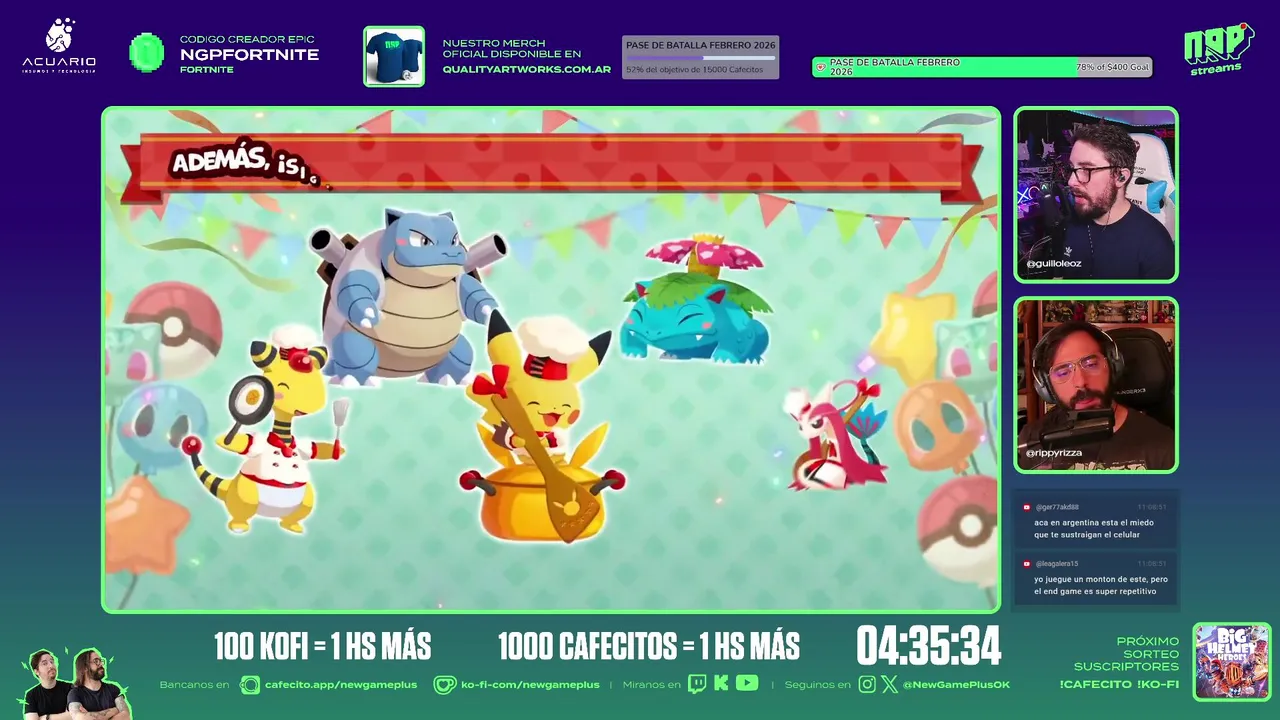The image size is (1280, 720).
Task: Click the Big Helmet Heroes giveaway thumbnail
Action: click(x=1232, y=662)
